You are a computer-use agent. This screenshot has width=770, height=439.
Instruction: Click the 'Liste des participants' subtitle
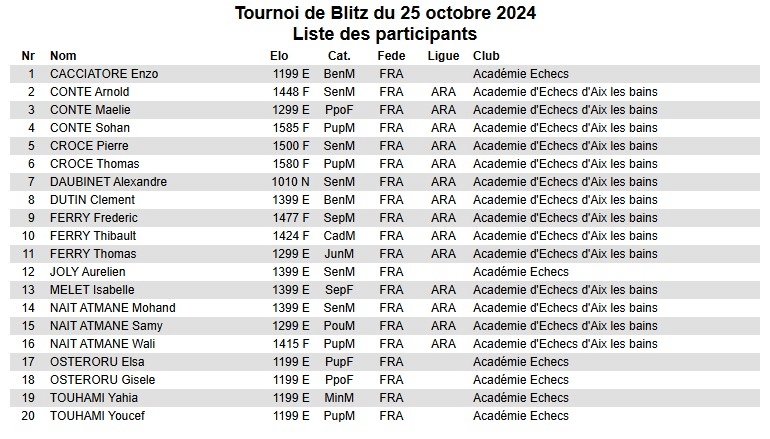tap(385, 34)
